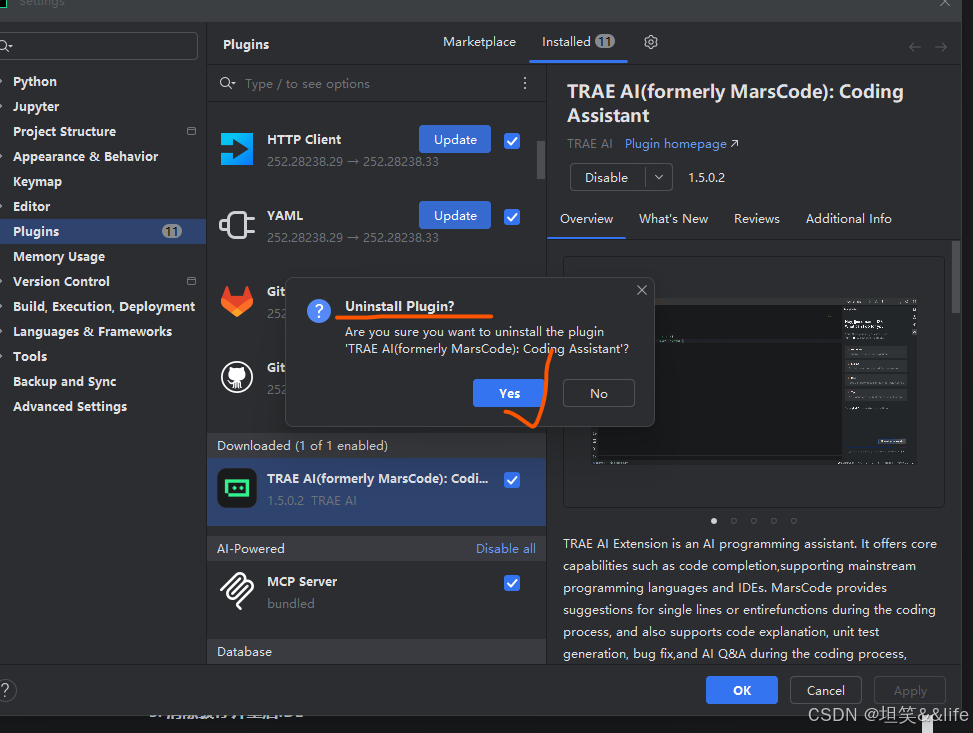This screenshot has height=733, width=973.
Task: Select Memory Usage in settings tree
Action: (59, 256)
